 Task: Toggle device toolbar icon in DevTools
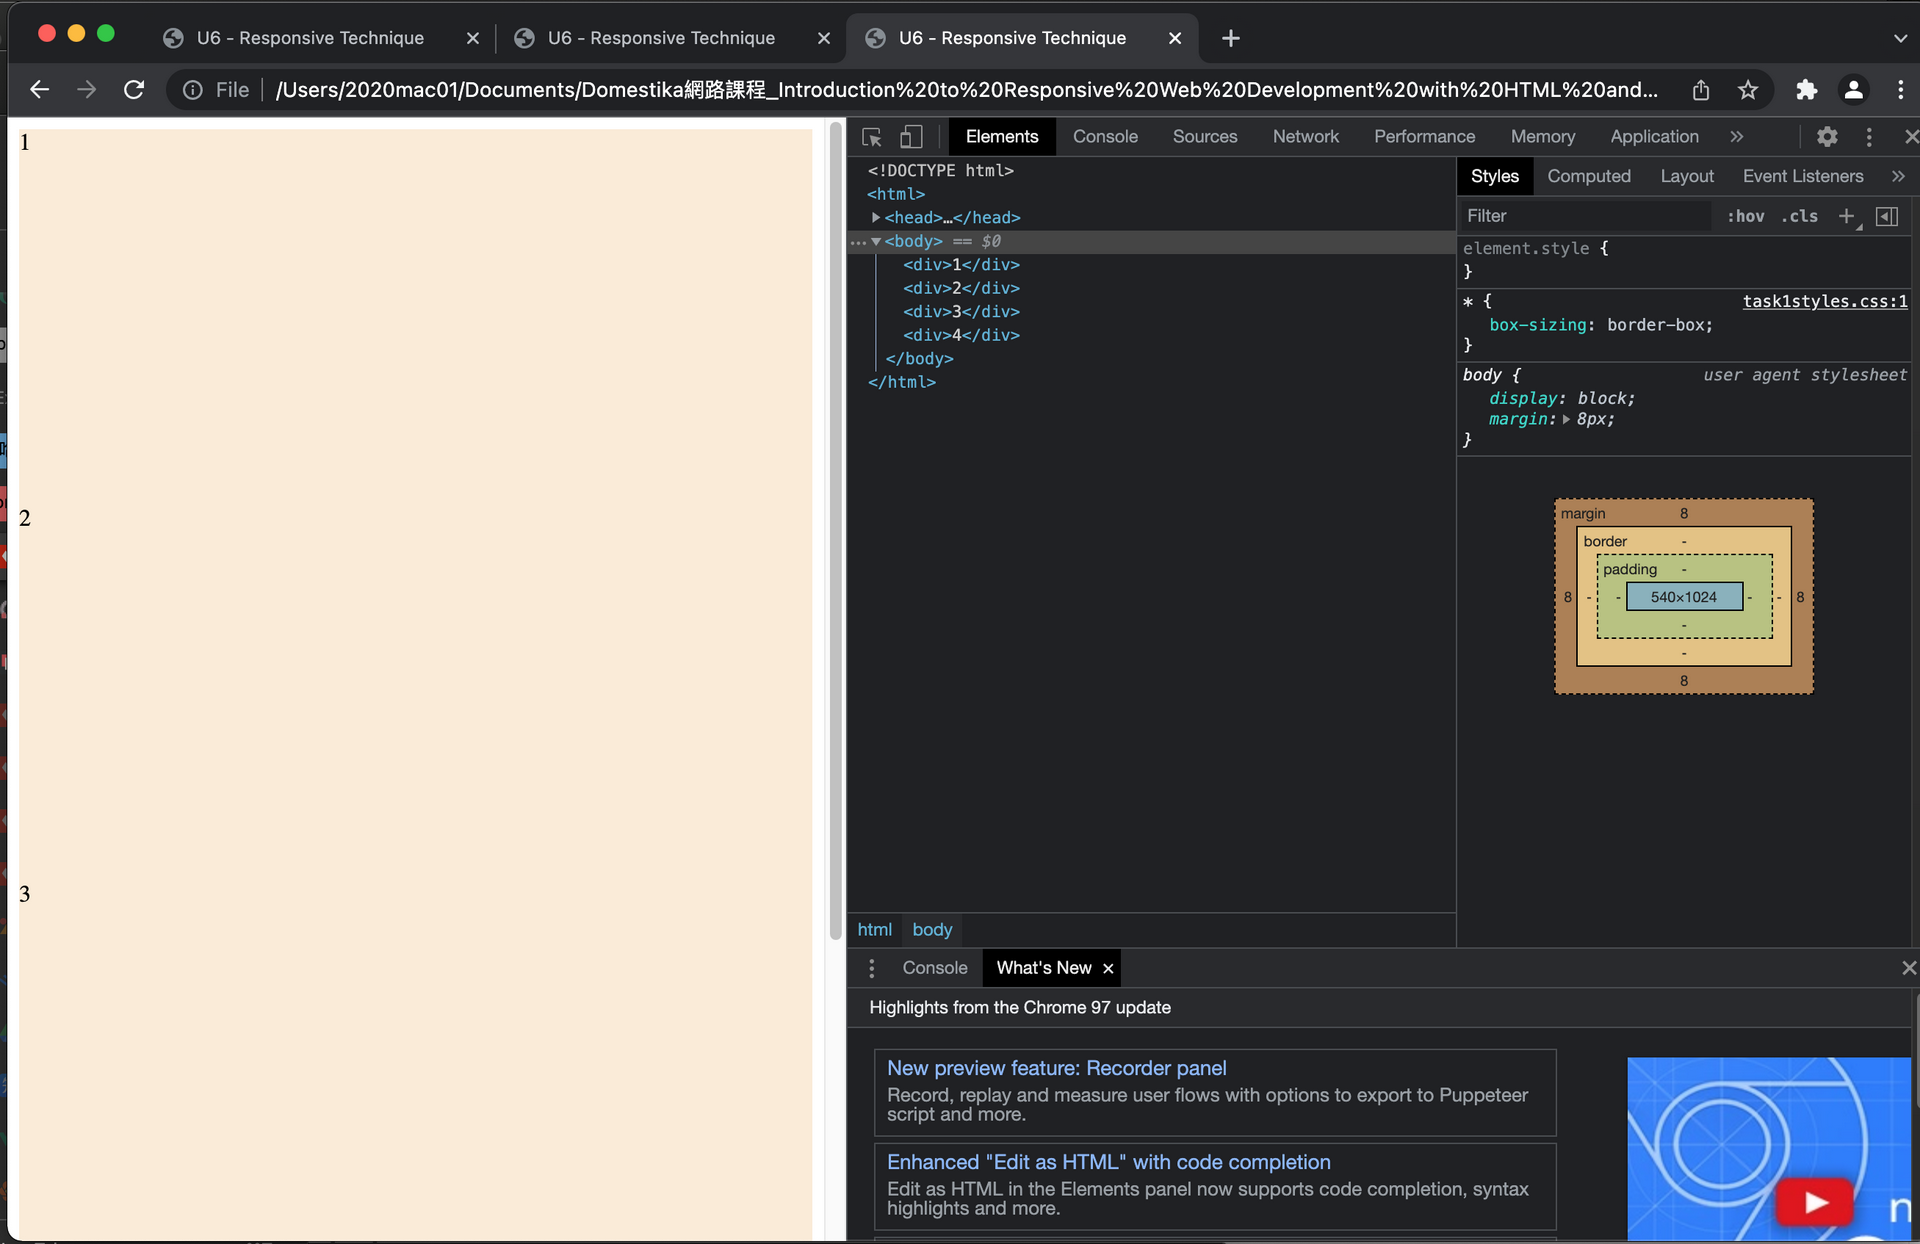click(x=911, y=137)
